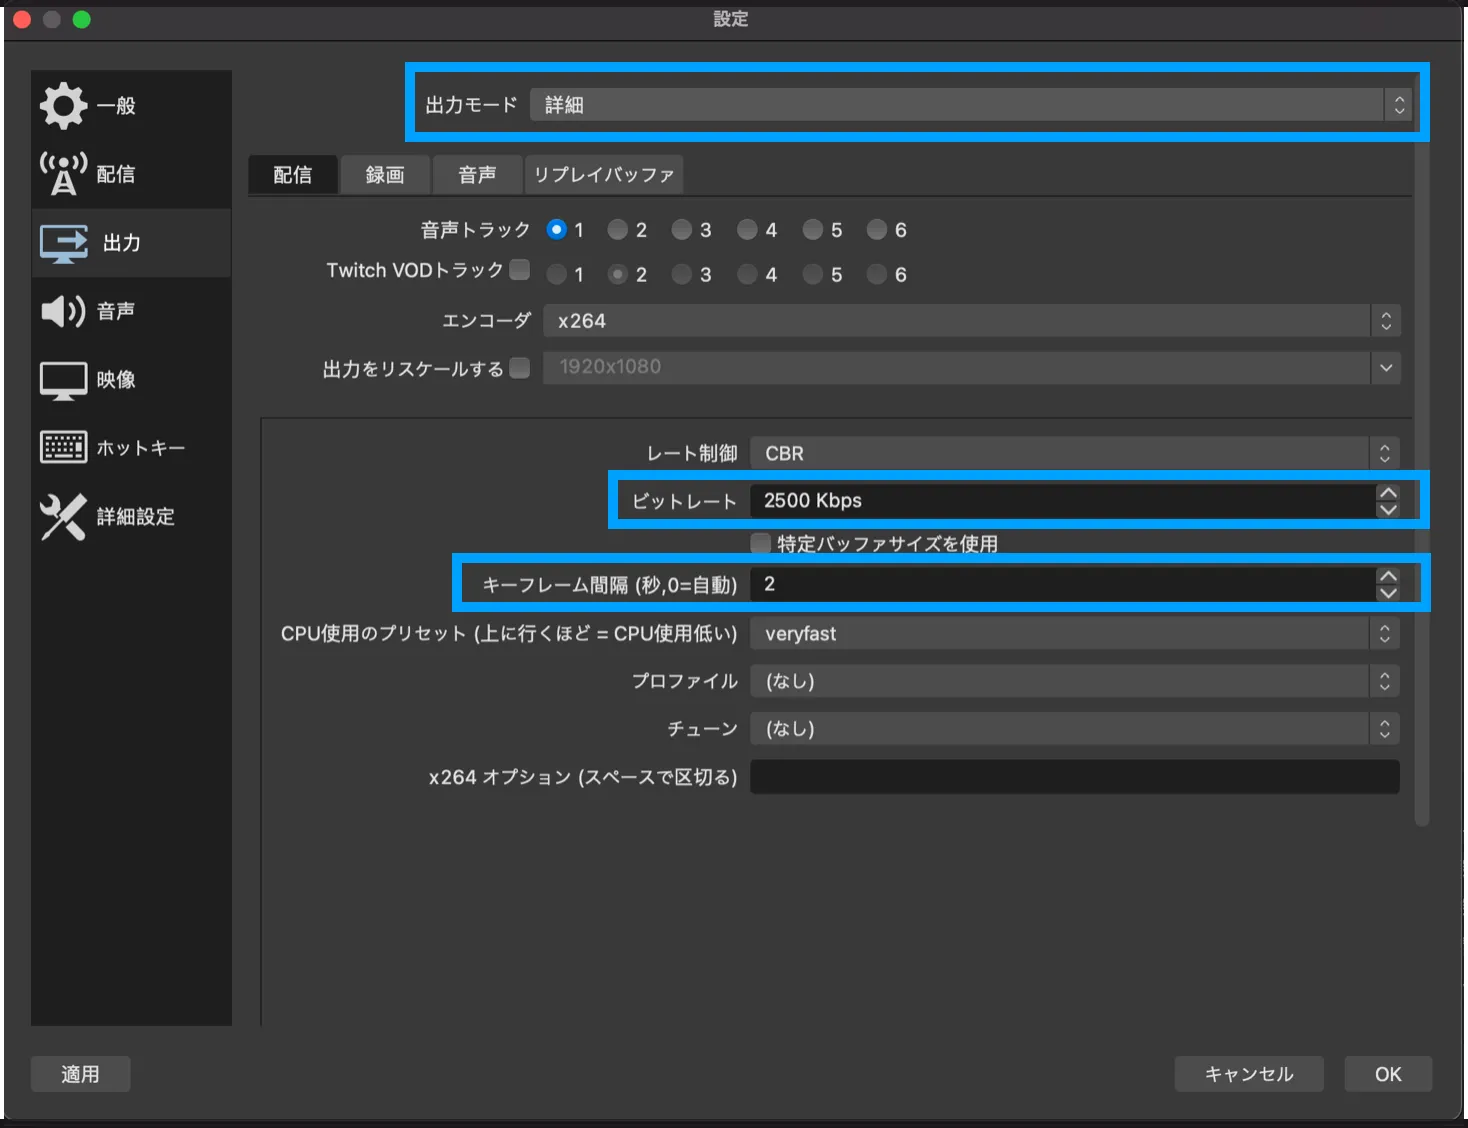
Task: Open the レート制御 dropdown showing CBR
Action: tap(1075, 453)
